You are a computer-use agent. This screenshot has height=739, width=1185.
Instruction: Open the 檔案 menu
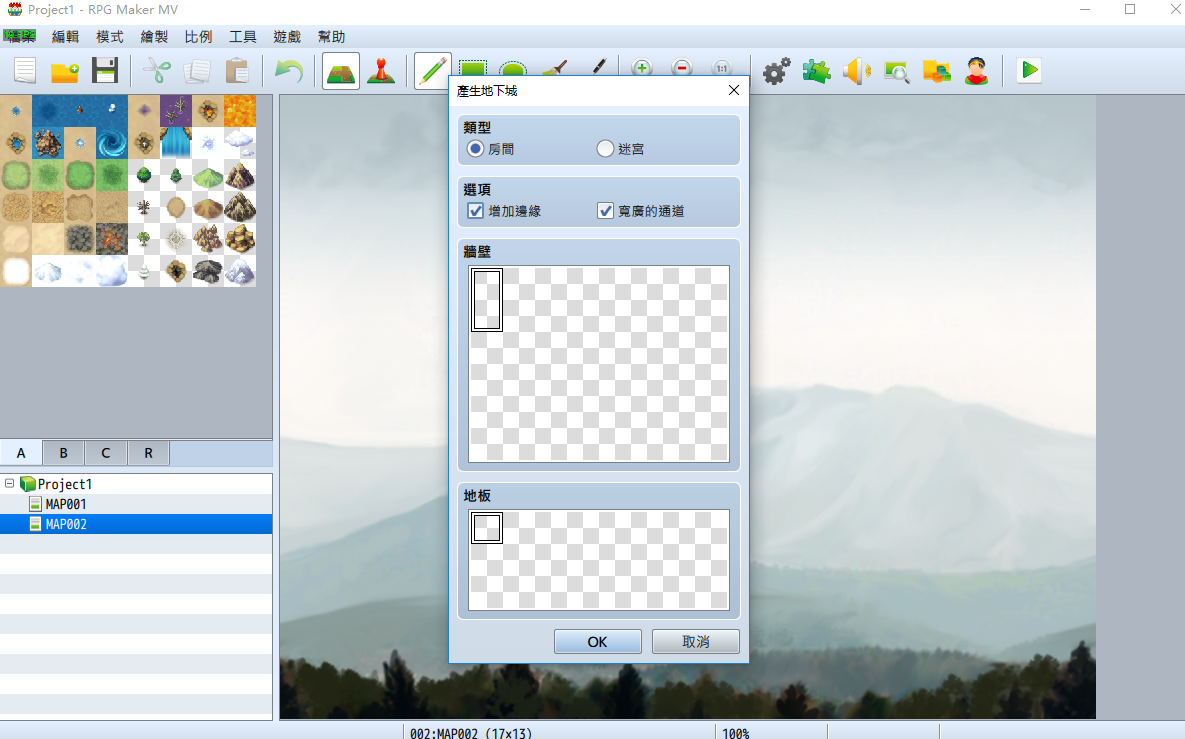[20, 36]
